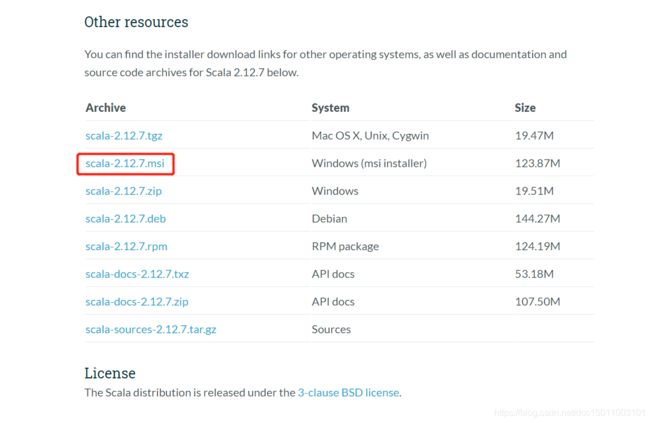Click the 'Debian' system cell
The image size is (650, 423).
[330, 219]
